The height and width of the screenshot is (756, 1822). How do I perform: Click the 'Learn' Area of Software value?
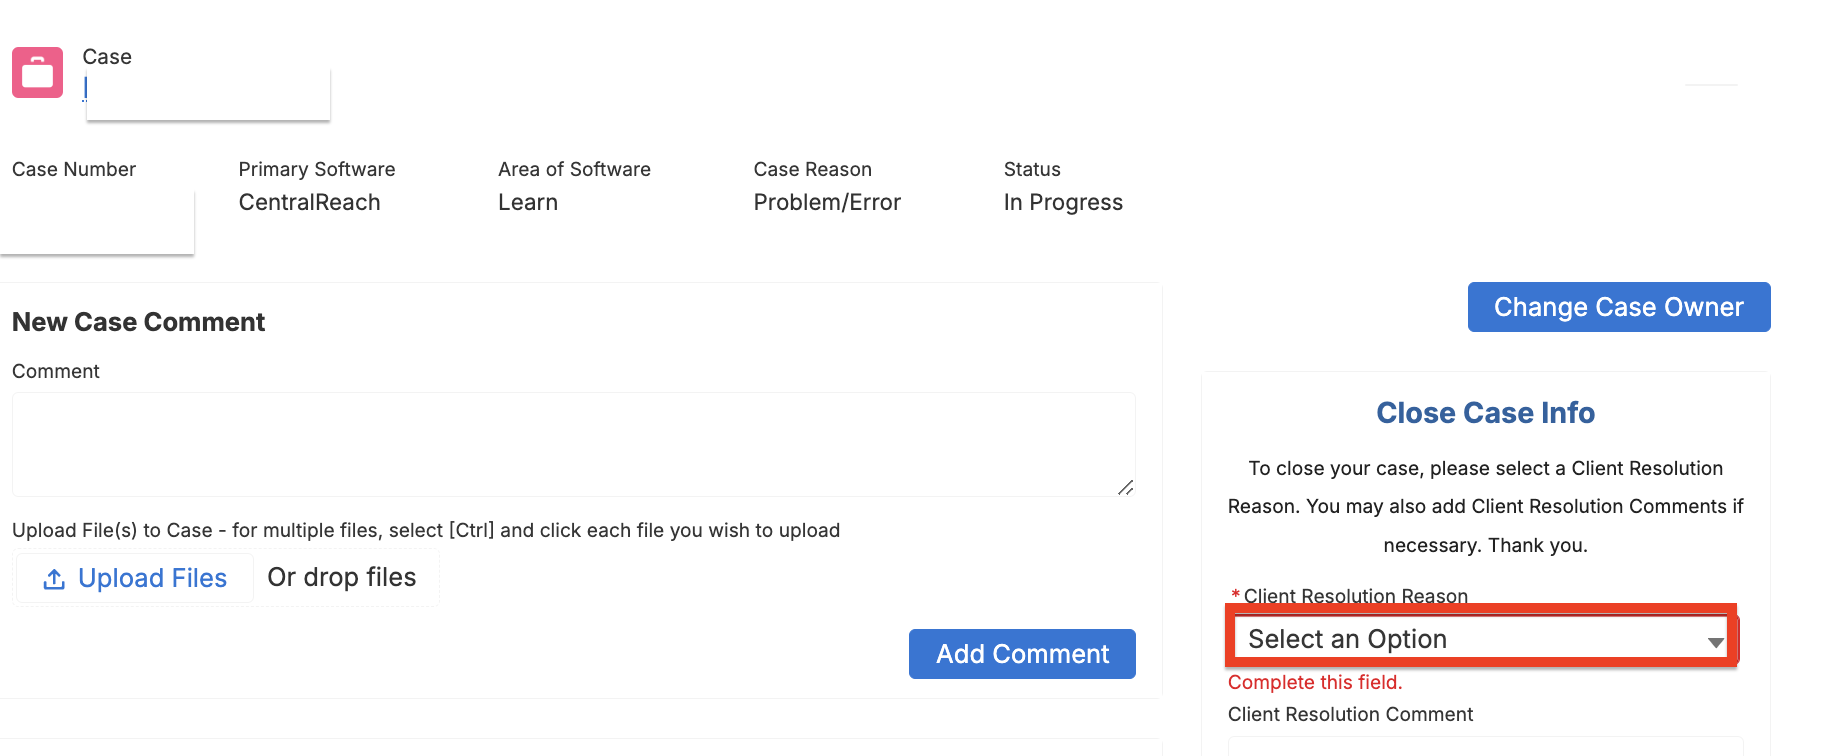[528, 202]
